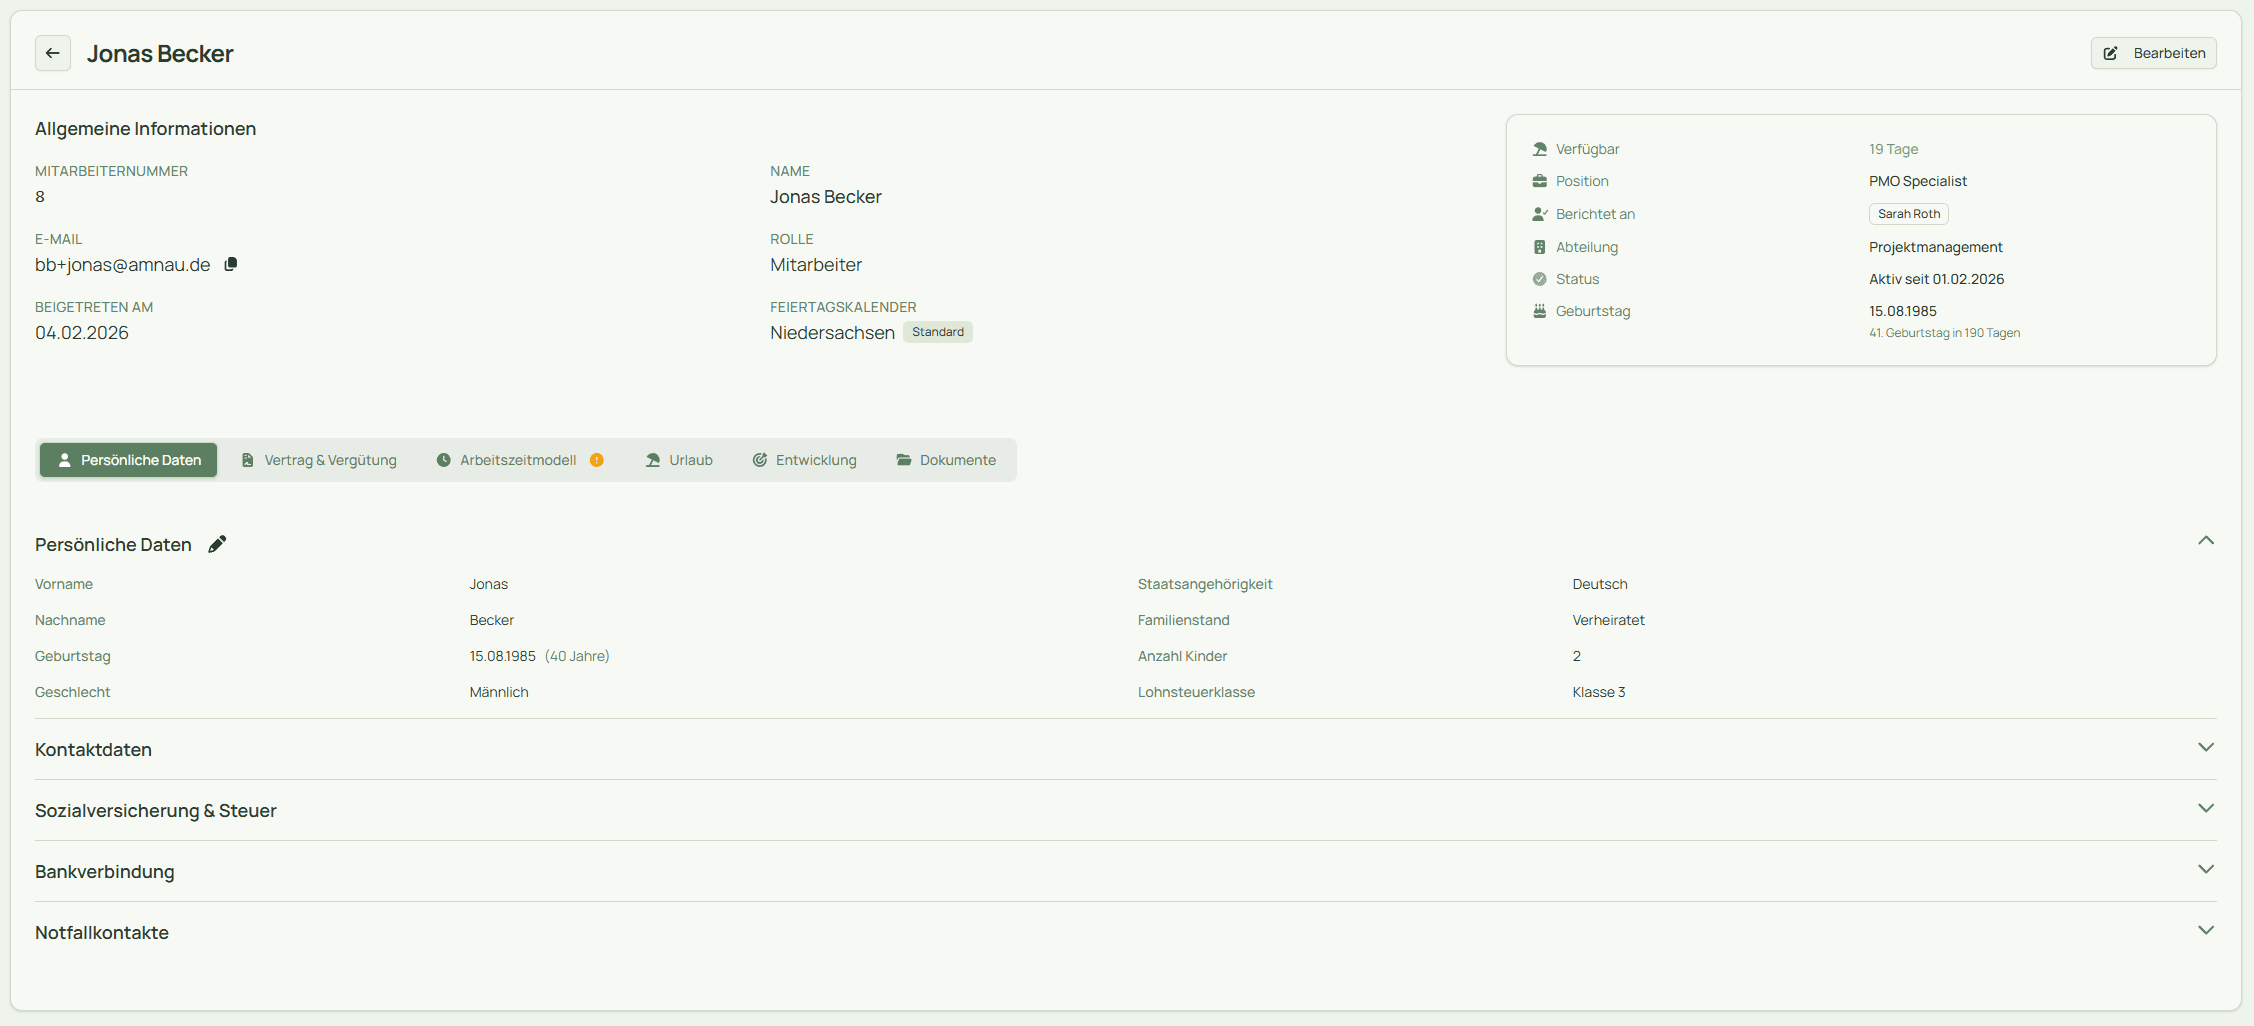The image size is (2254, 1026).
Task: Click '41. Geburtstag in 190 Tagen' note
Action: pos(1944,333)
